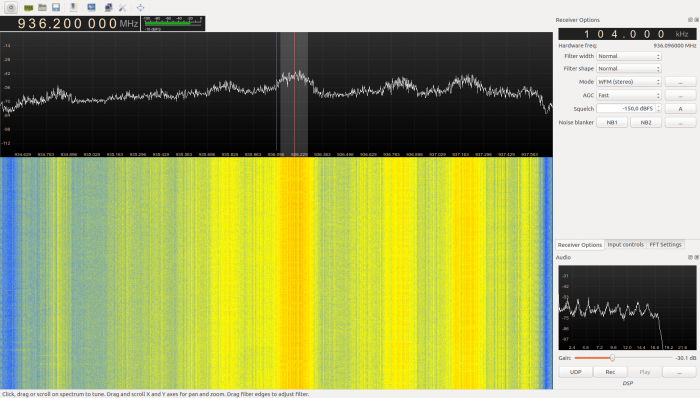This screenshot has width=700, height=398.
Task: Open the remote control settings network icon
Action: click(x=108, y=8)
